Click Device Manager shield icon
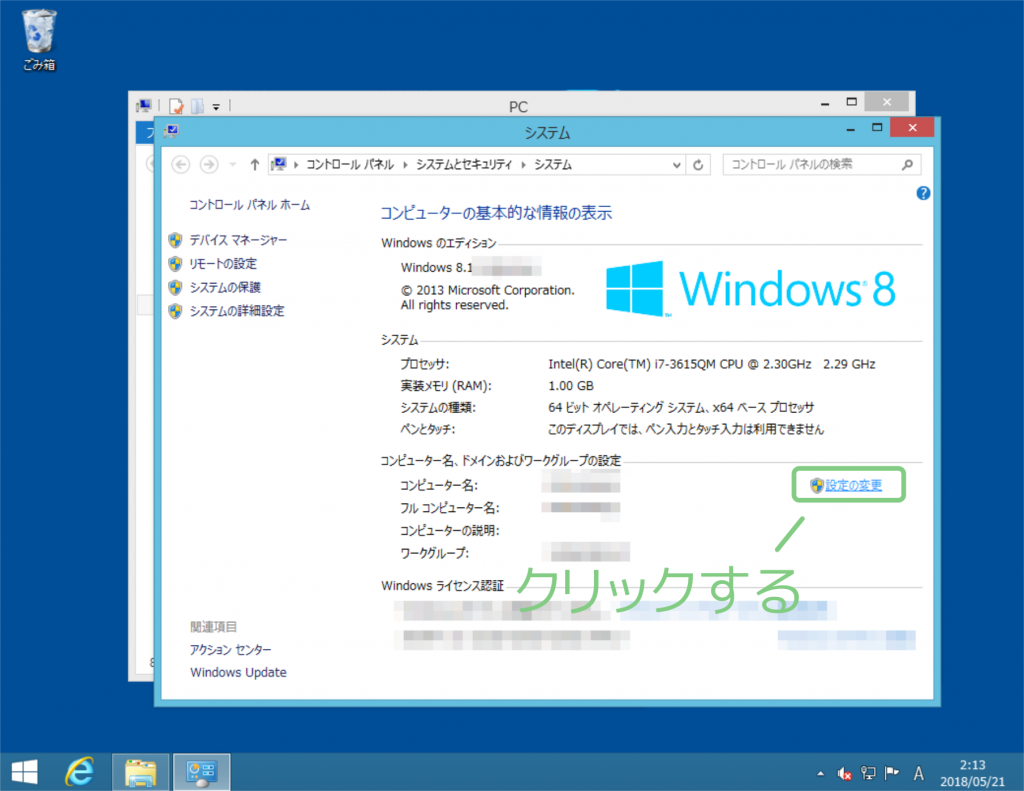 pyautogui.click(x=175, y=240)
